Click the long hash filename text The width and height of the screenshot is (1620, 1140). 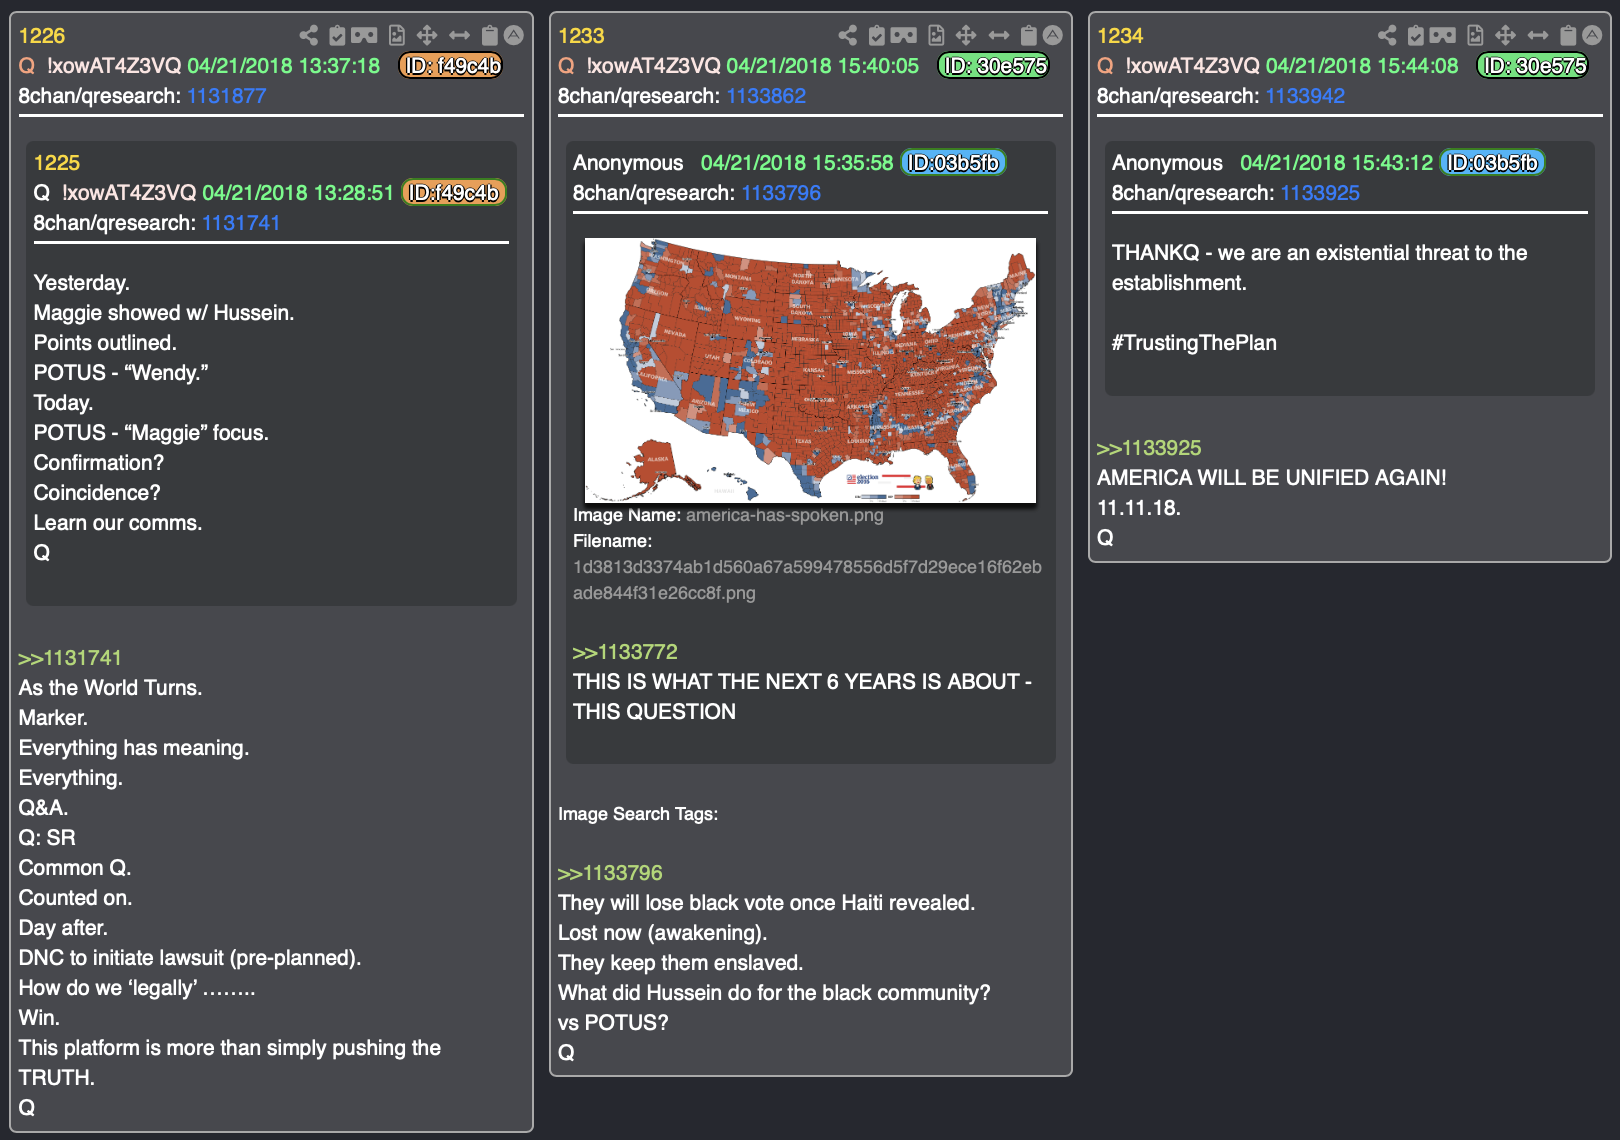(x=807, y=580)
